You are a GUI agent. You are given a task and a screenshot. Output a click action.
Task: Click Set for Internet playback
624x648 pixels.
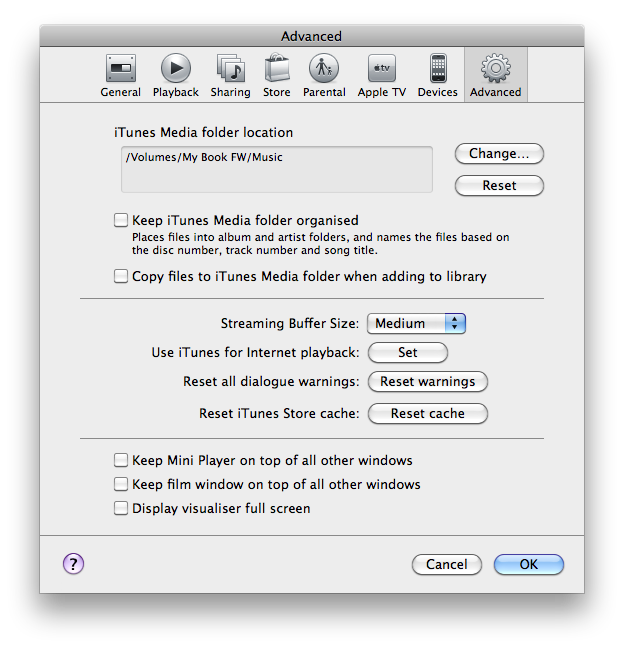click(407, 353)
